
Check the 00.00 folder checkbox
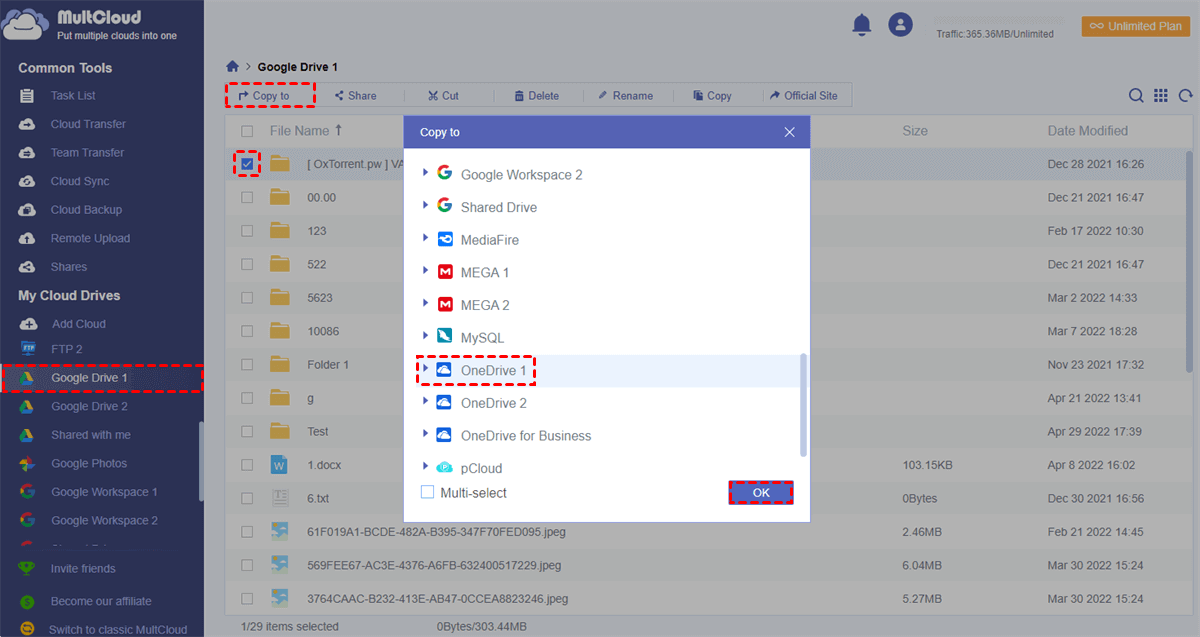coord(247,197)
